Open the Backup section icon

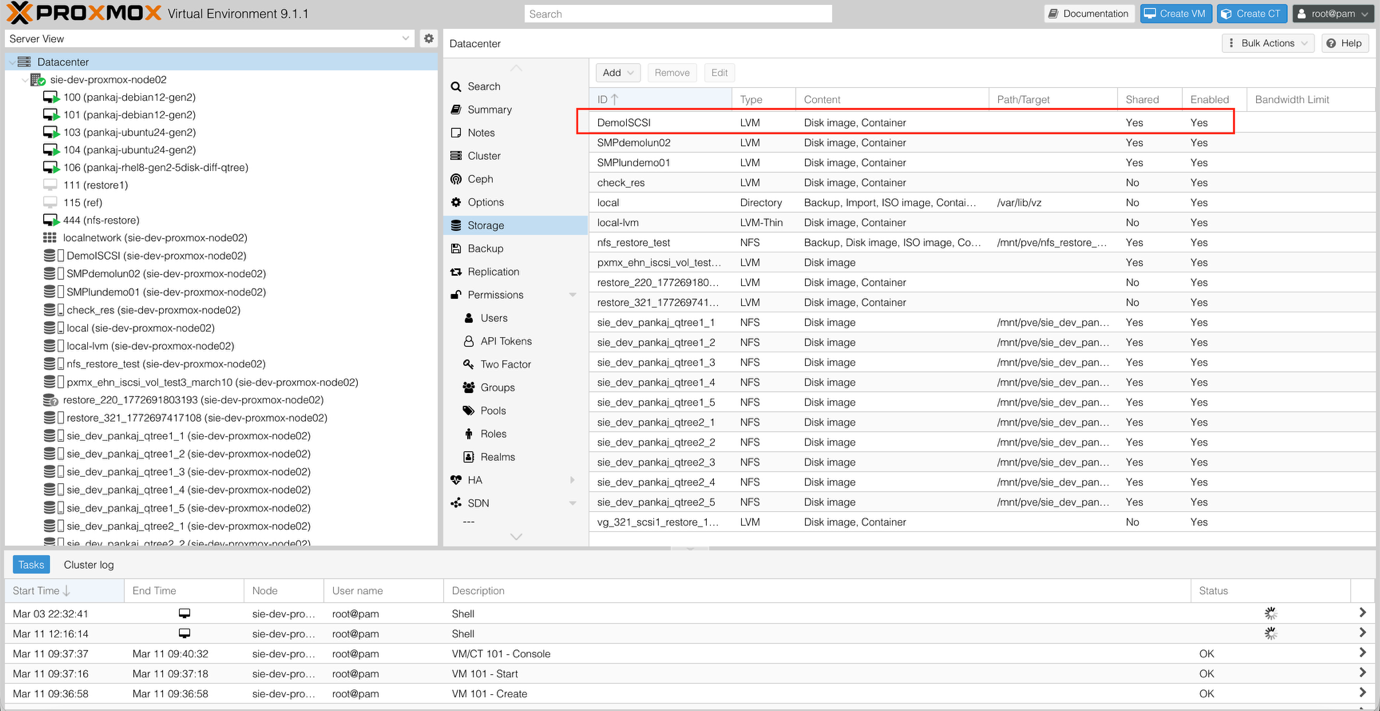click(x=458, y=248)
